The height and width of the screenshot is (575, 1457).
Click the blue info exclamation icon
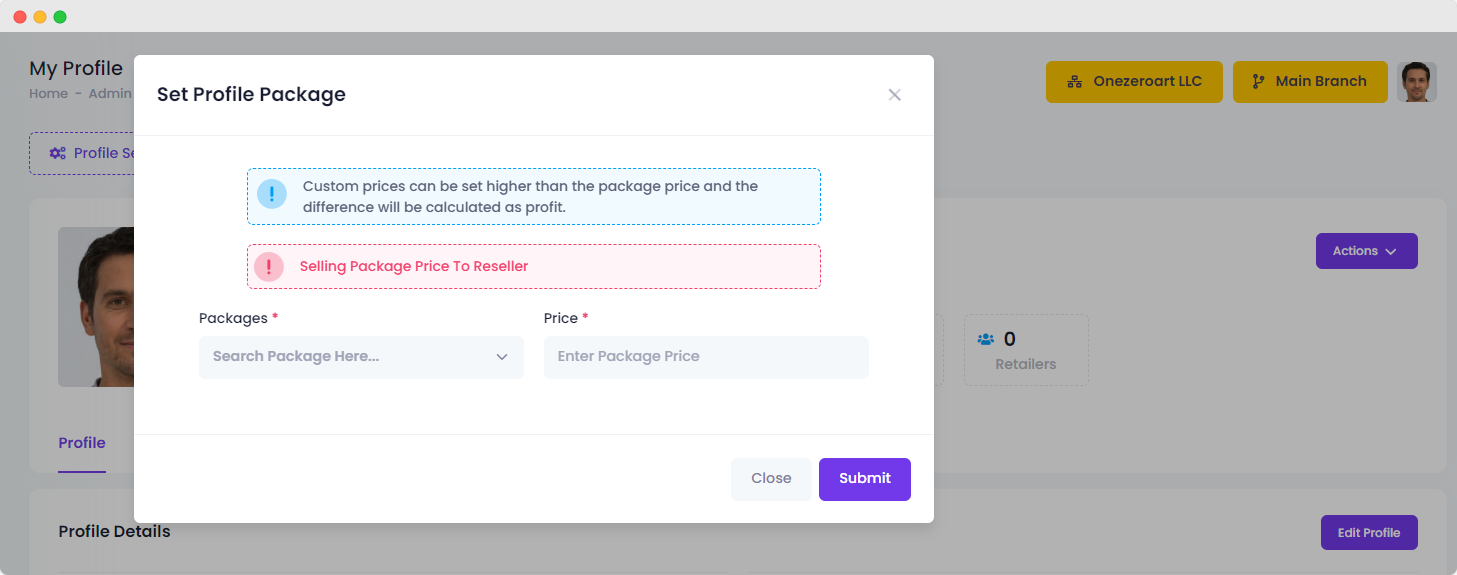click(x=272, y=194)
